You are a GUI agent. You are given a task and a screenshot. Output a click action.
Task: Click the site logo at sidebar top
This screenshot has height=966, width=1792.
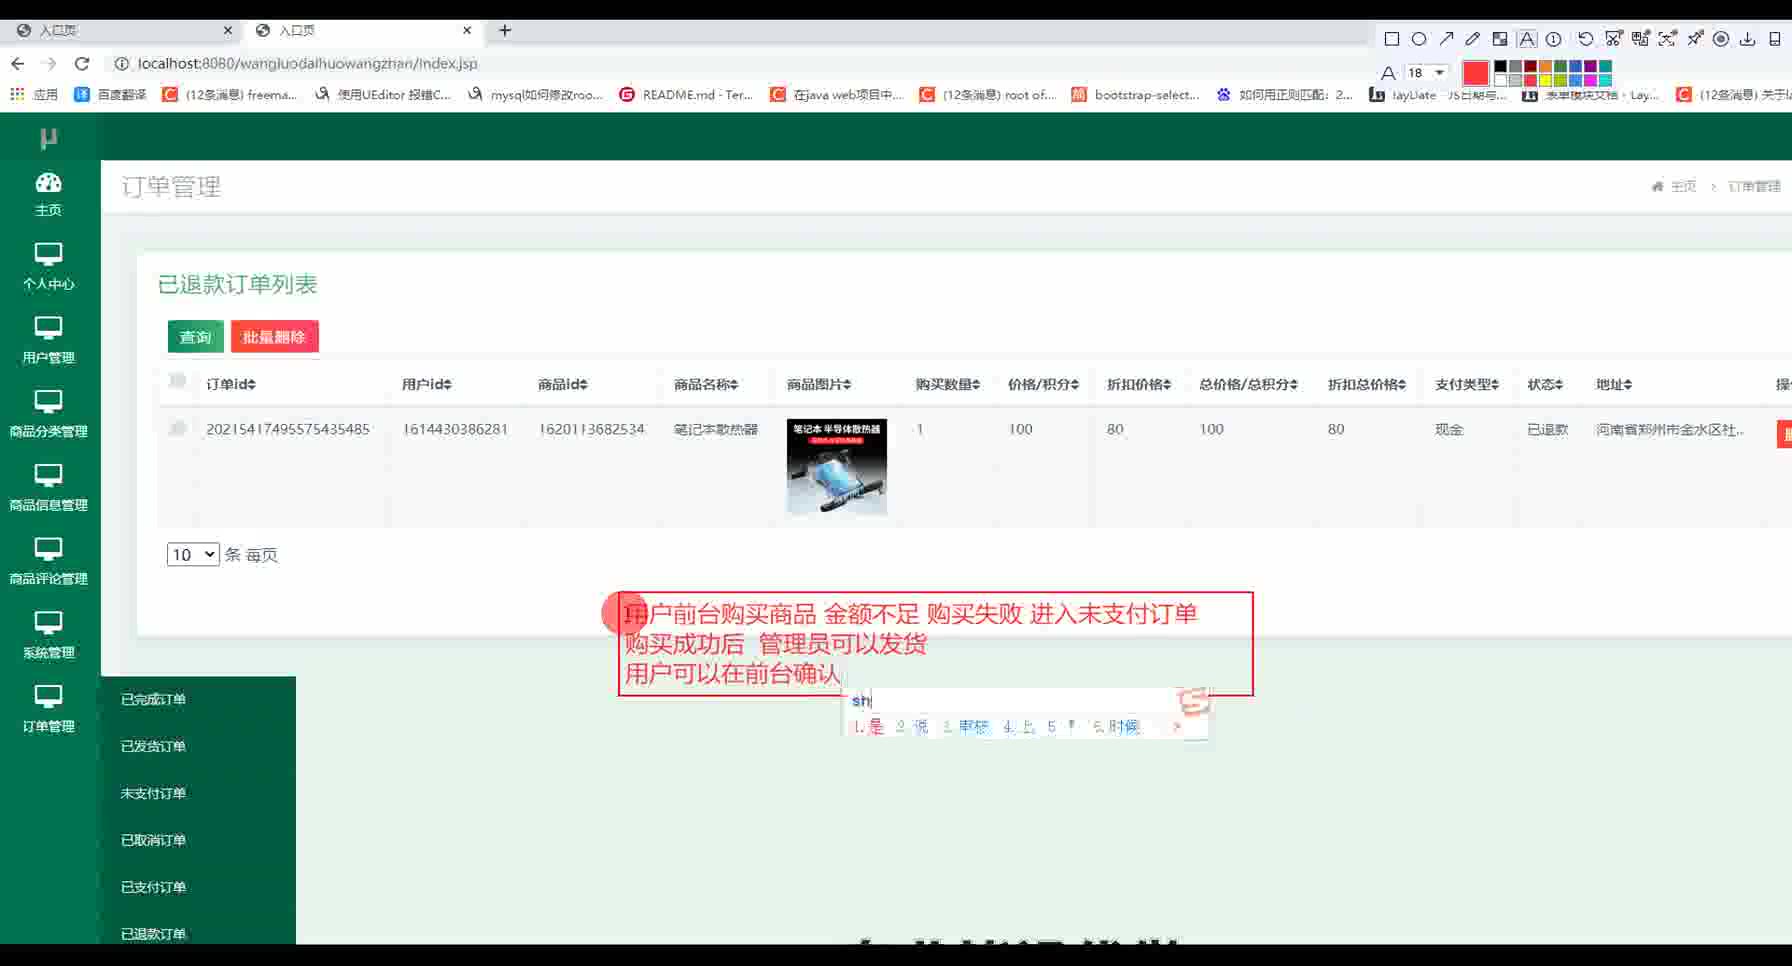tap(48, 137)
